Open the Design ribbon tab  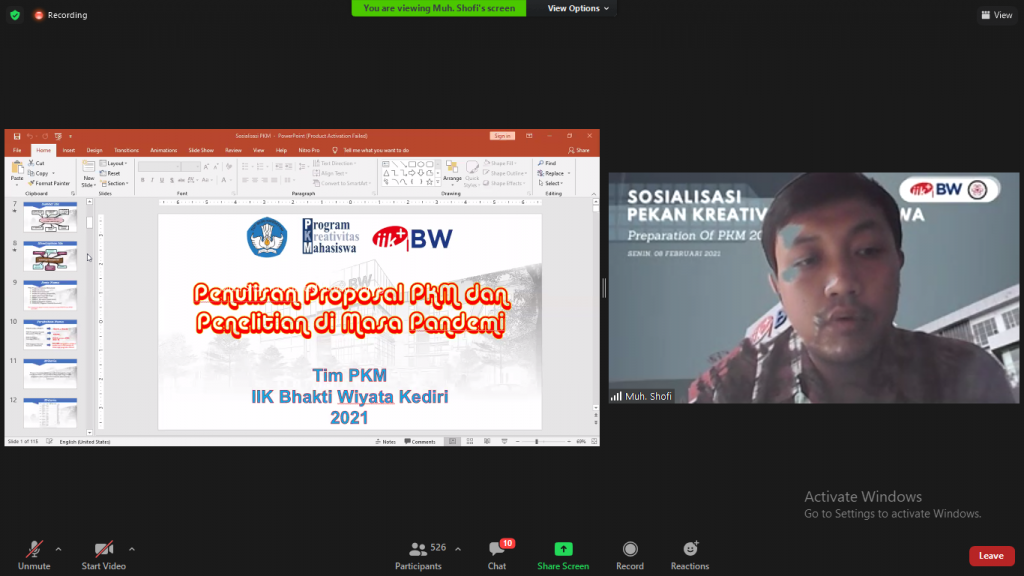[94, 150]
